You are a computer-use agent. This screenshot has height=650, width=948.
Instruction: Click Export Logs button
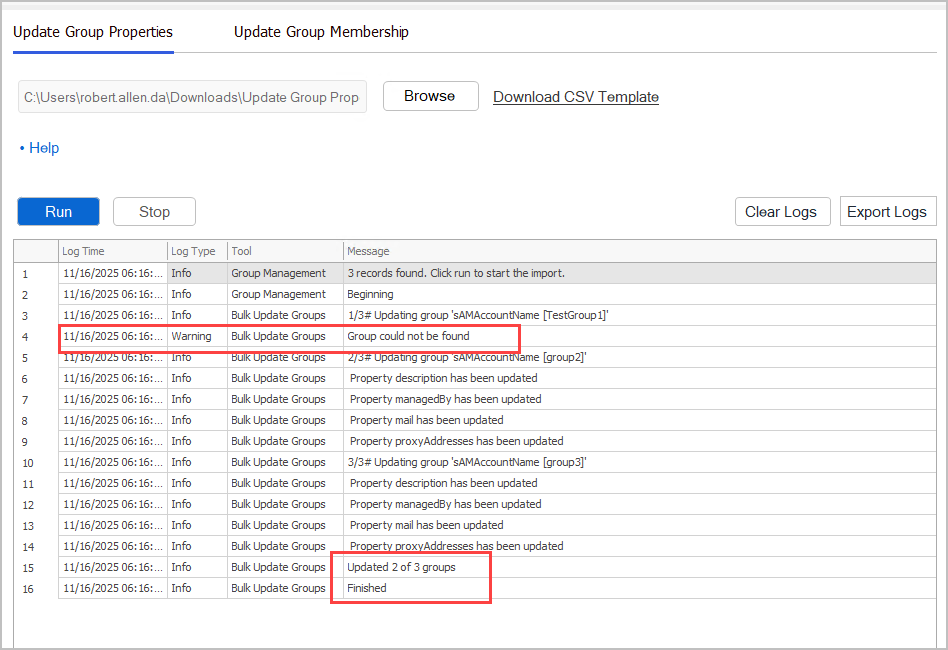887,212
